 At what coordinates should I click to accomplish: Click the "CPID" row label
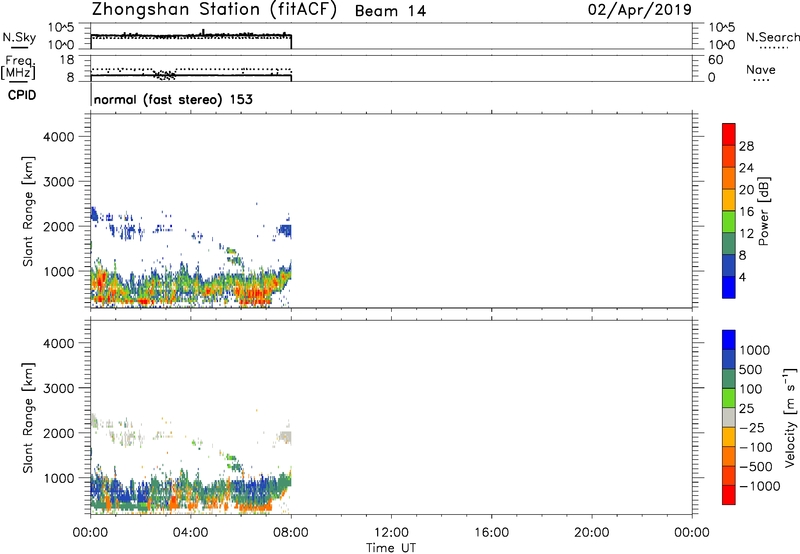tap(22, 95)
